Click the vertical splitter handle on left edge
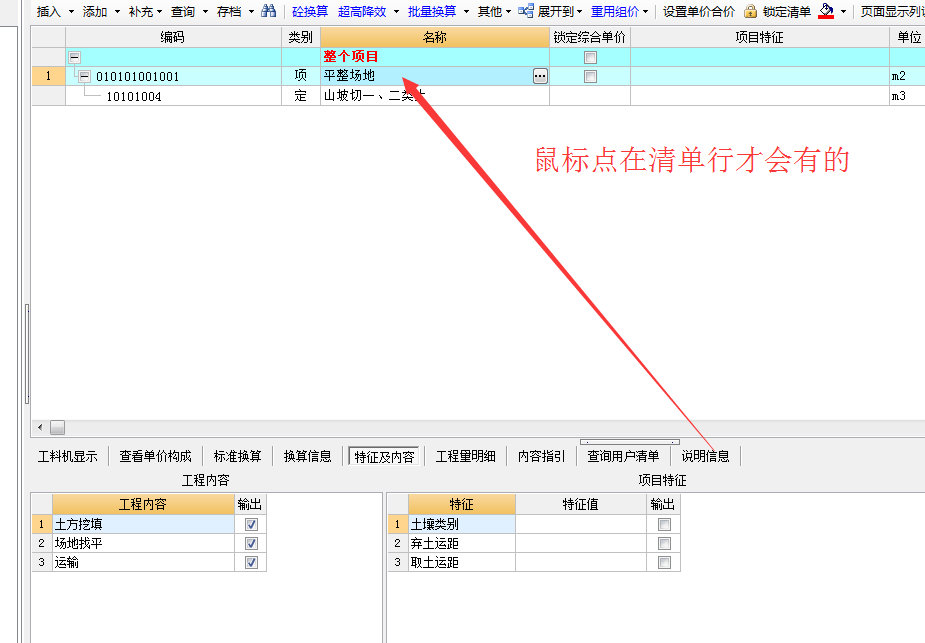925x643 pixels. click(x=27, y=354)
